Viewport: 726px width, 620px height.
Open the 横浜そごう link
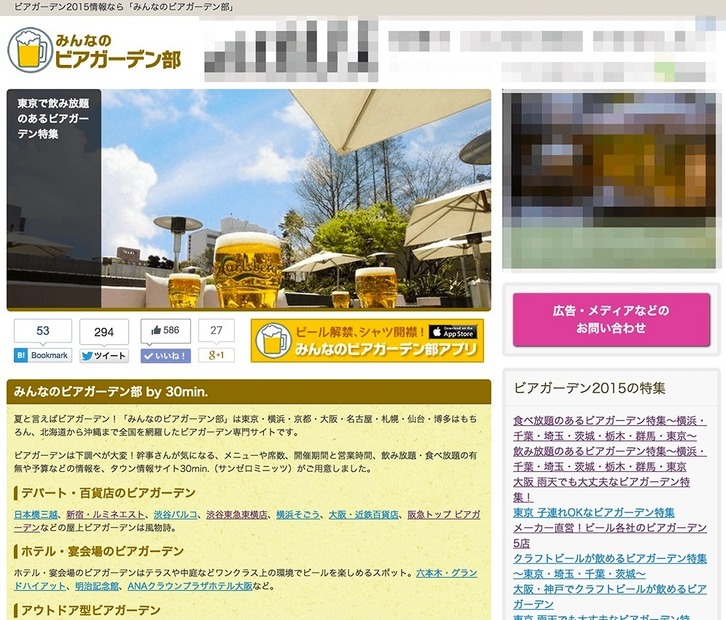[298, 514]
